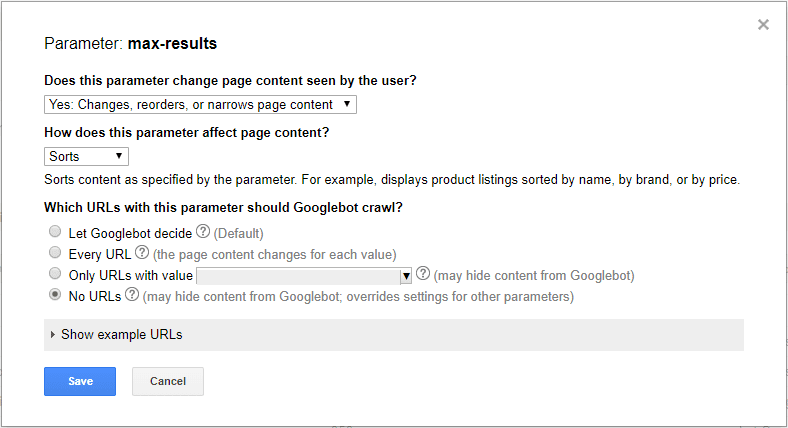This screenshot has height=428, width=788.
Task: Click 'How does this parameter affect' question
Action: 187,132
